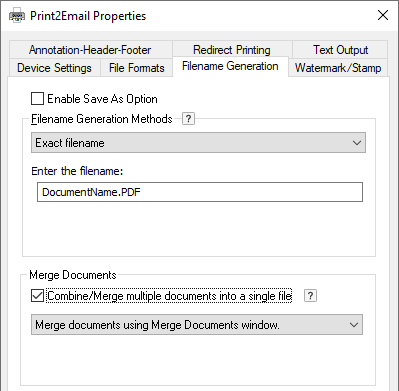
Task: Switch to the Redirect Printing tab
Action: [232, 50]
